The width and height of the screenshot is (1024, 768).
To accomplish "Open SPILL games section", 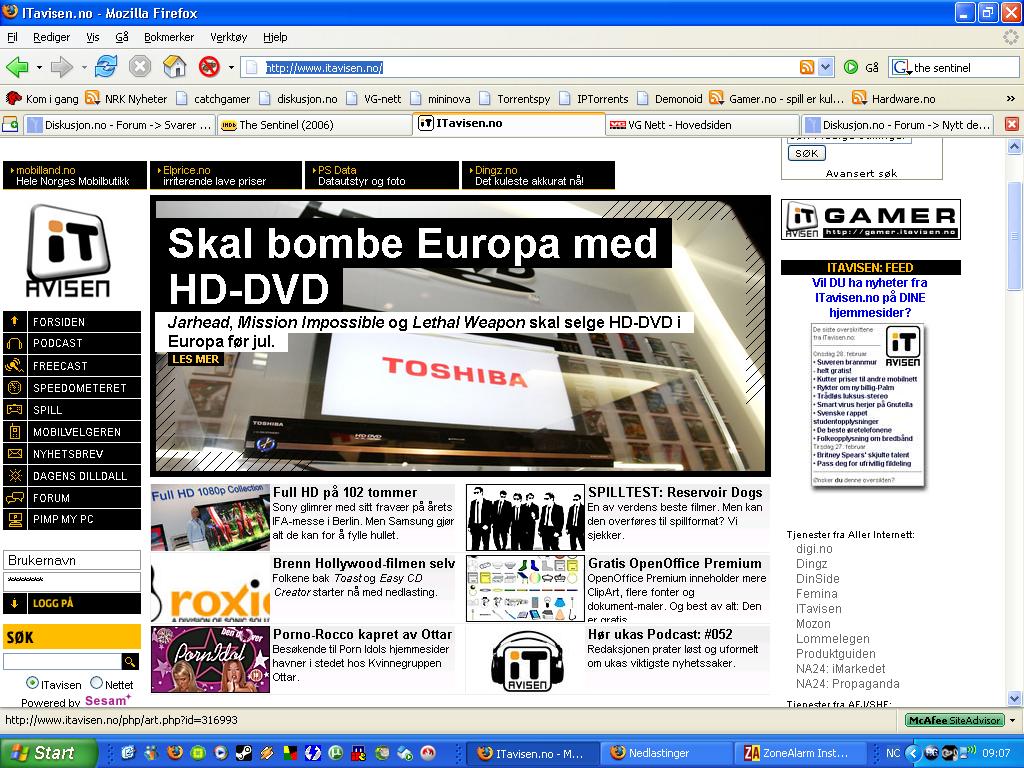I will click(x=72, y=410).
